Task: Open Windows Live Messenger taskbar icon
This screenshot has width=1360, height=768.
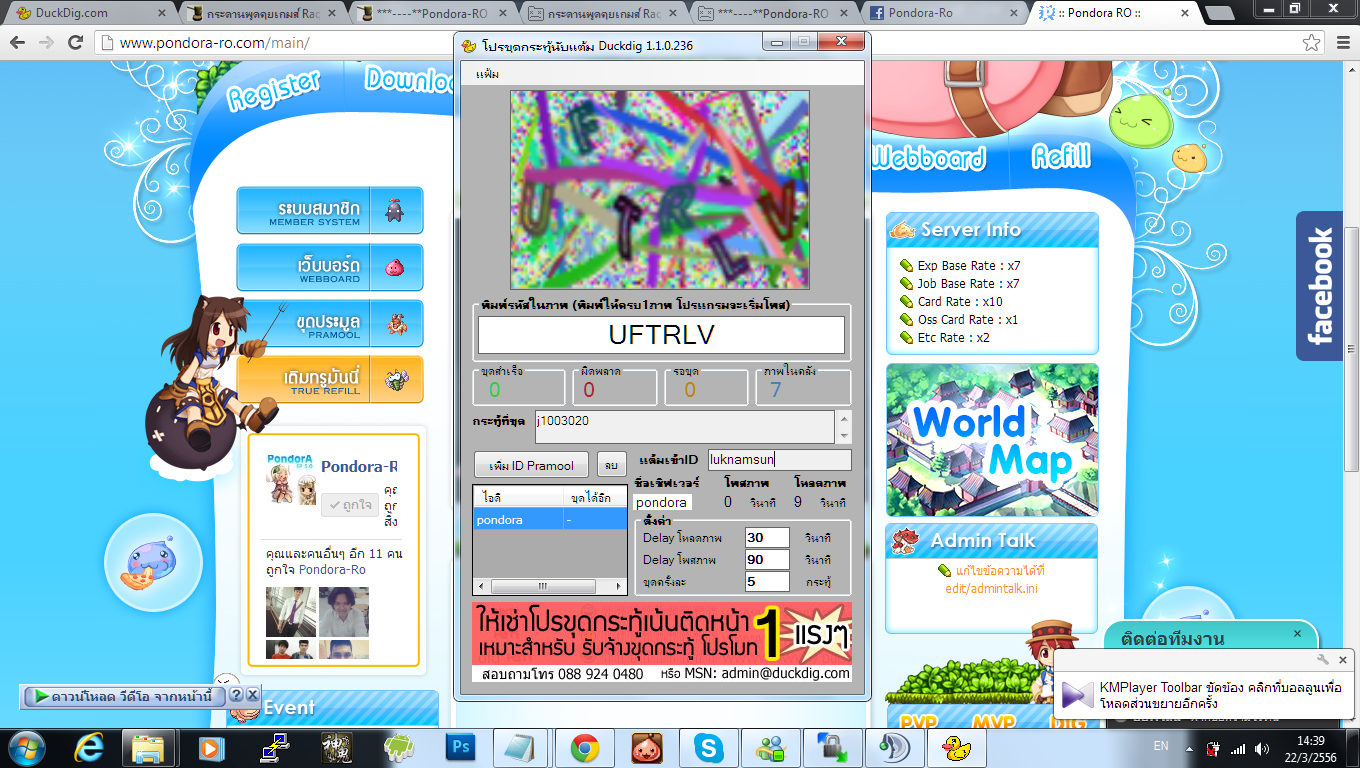Action: tap(771, 747)
